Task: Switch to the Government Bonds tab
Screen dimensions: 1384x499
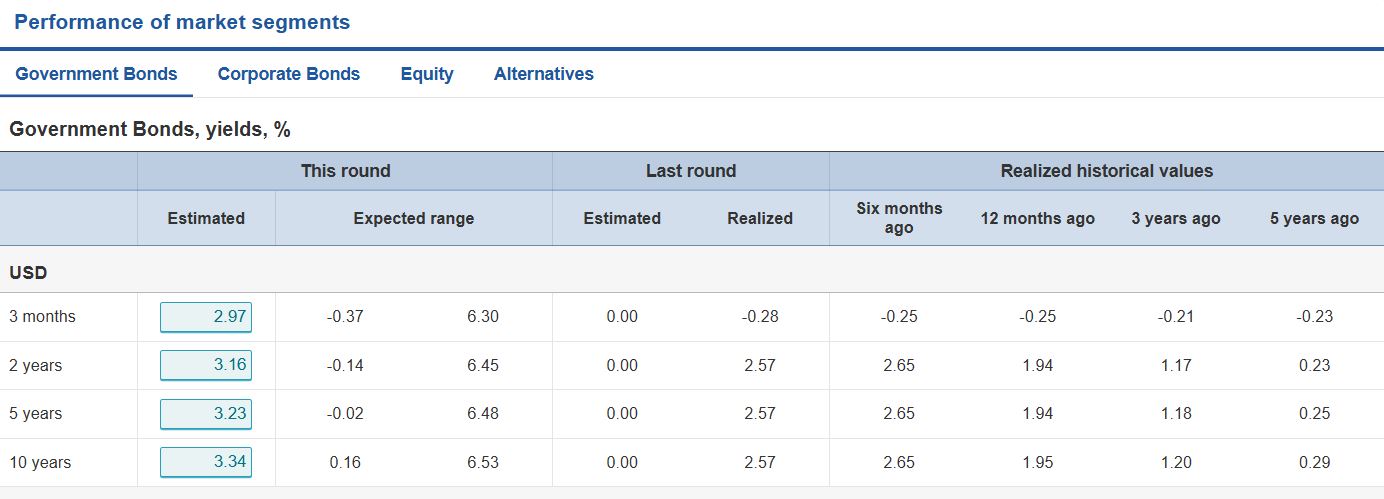Action: [x=96, y=74]
